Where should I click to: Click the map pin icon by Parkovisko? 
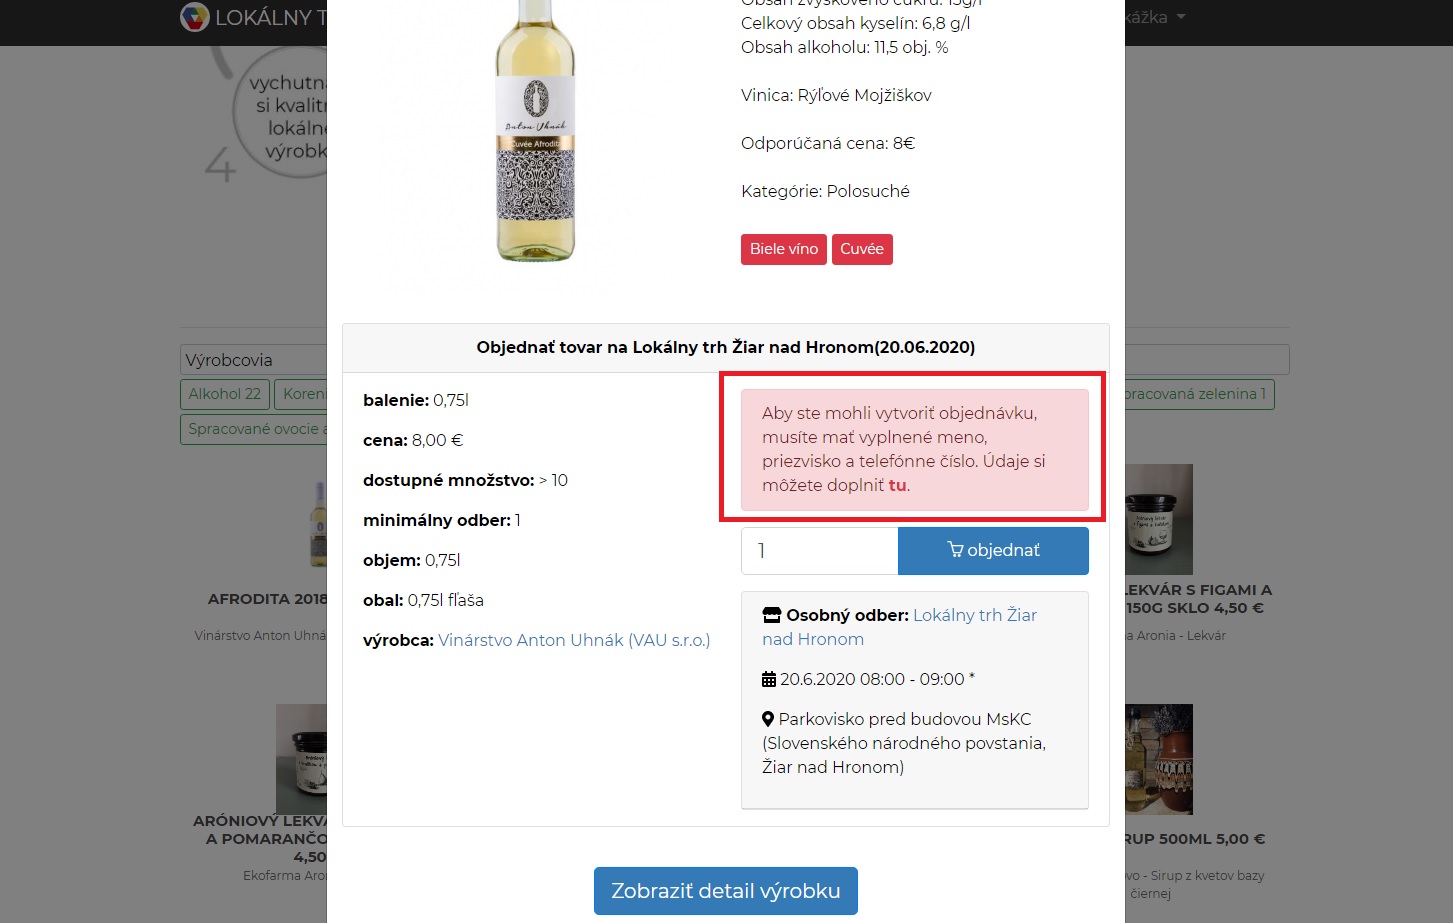click(768, 719)
